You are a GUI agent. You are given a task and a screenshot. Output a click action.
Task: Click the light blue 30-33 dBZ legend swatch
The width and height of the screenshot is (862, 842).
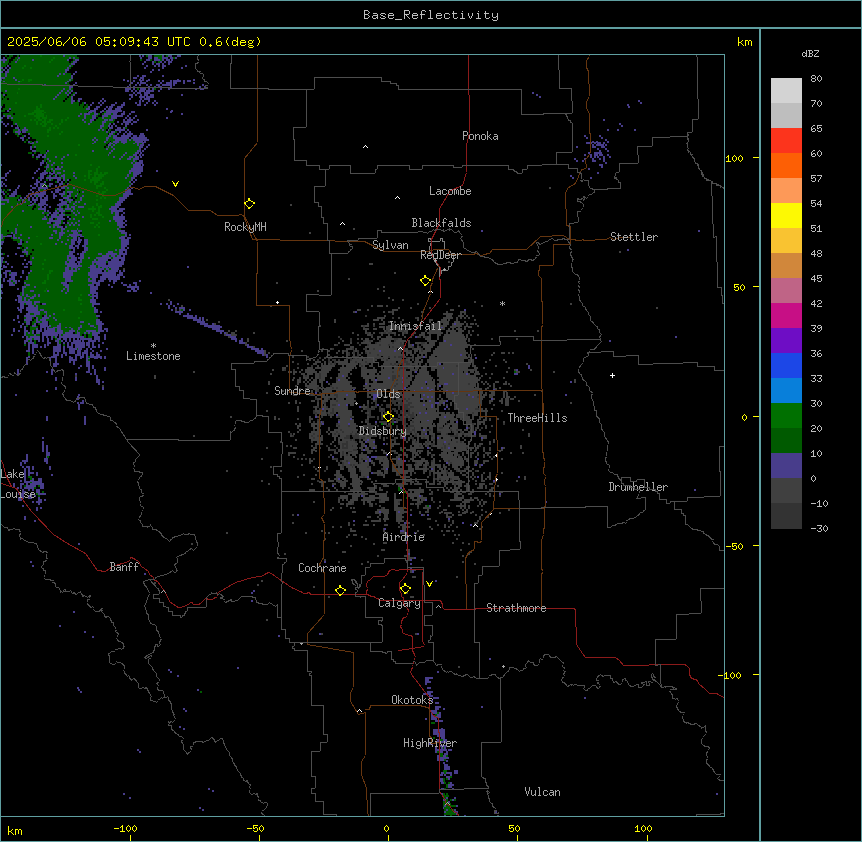click(x=786, y=390)
